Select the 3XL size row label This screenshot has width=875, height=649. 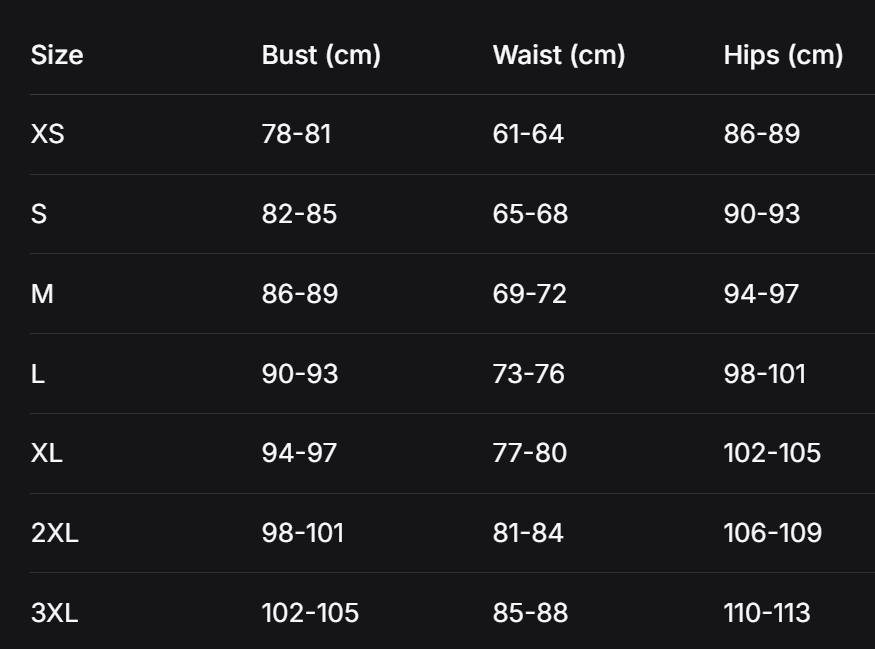coord(55,613)
